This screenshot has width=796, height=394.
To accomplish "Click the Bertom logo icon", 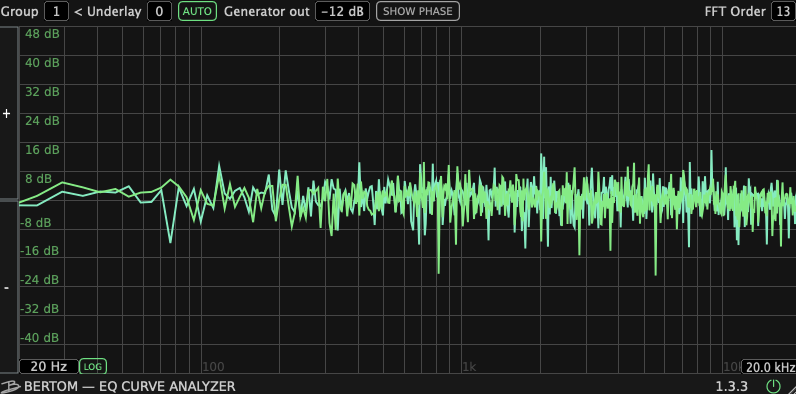I will (10, 386).
